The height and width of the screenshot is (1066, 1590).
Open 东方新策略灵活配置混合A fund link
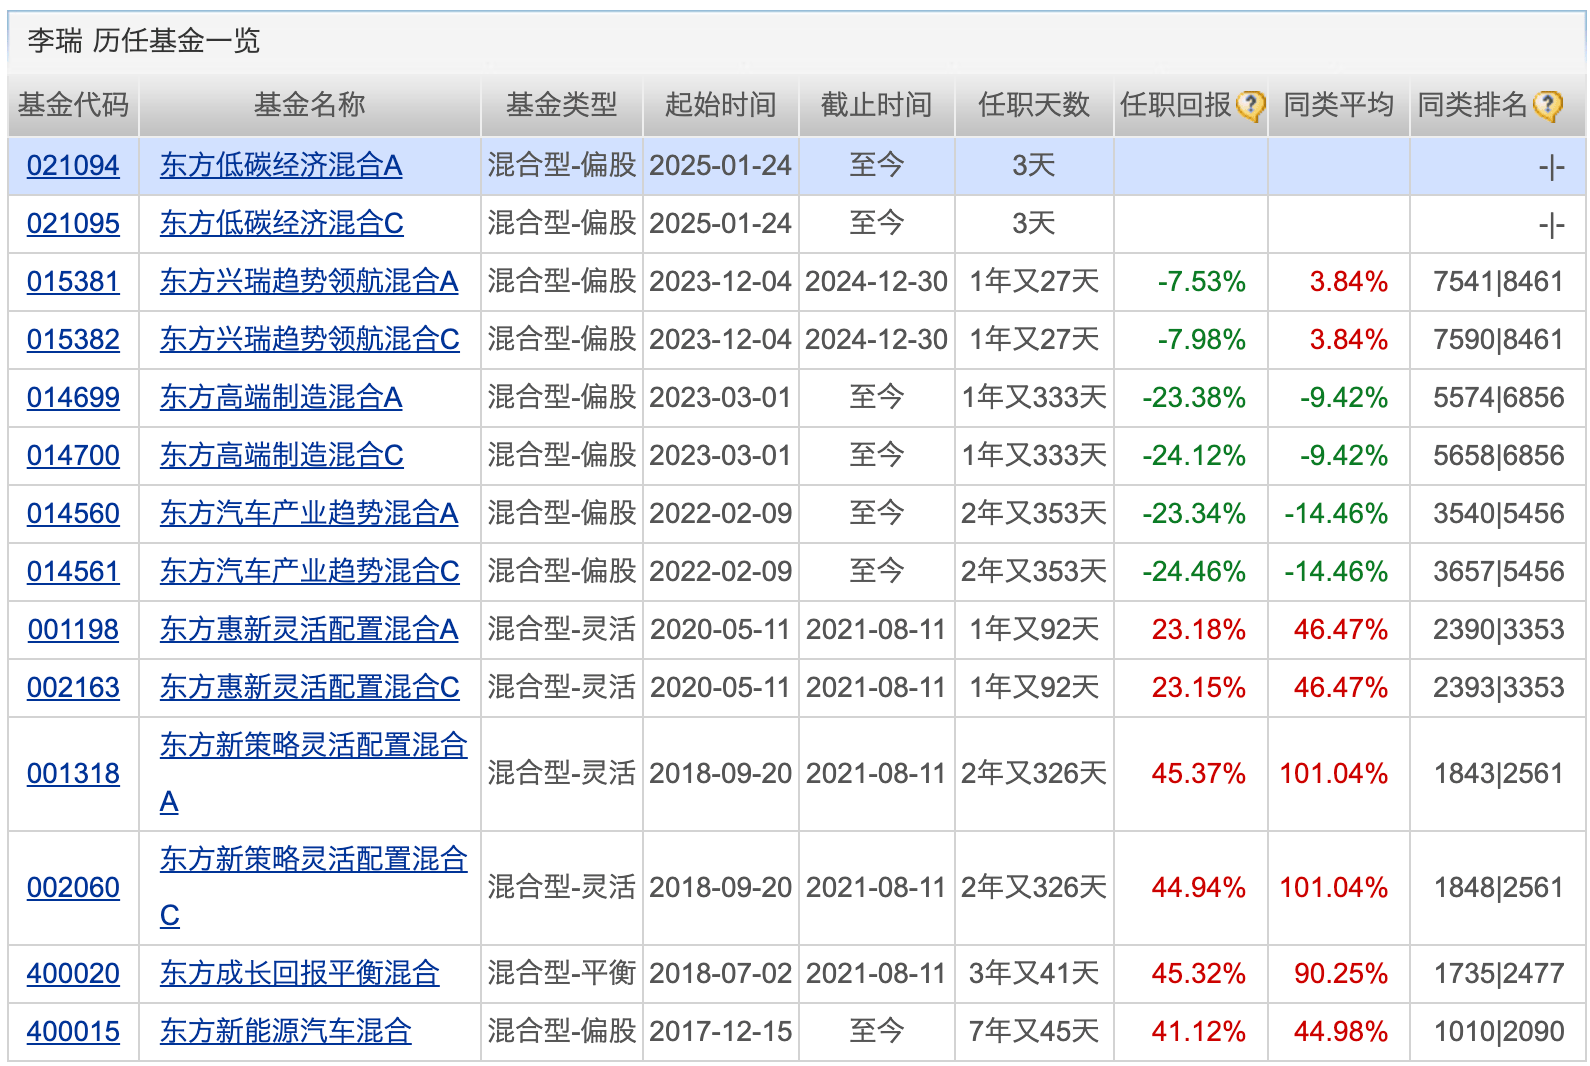(x=313, y=746)
